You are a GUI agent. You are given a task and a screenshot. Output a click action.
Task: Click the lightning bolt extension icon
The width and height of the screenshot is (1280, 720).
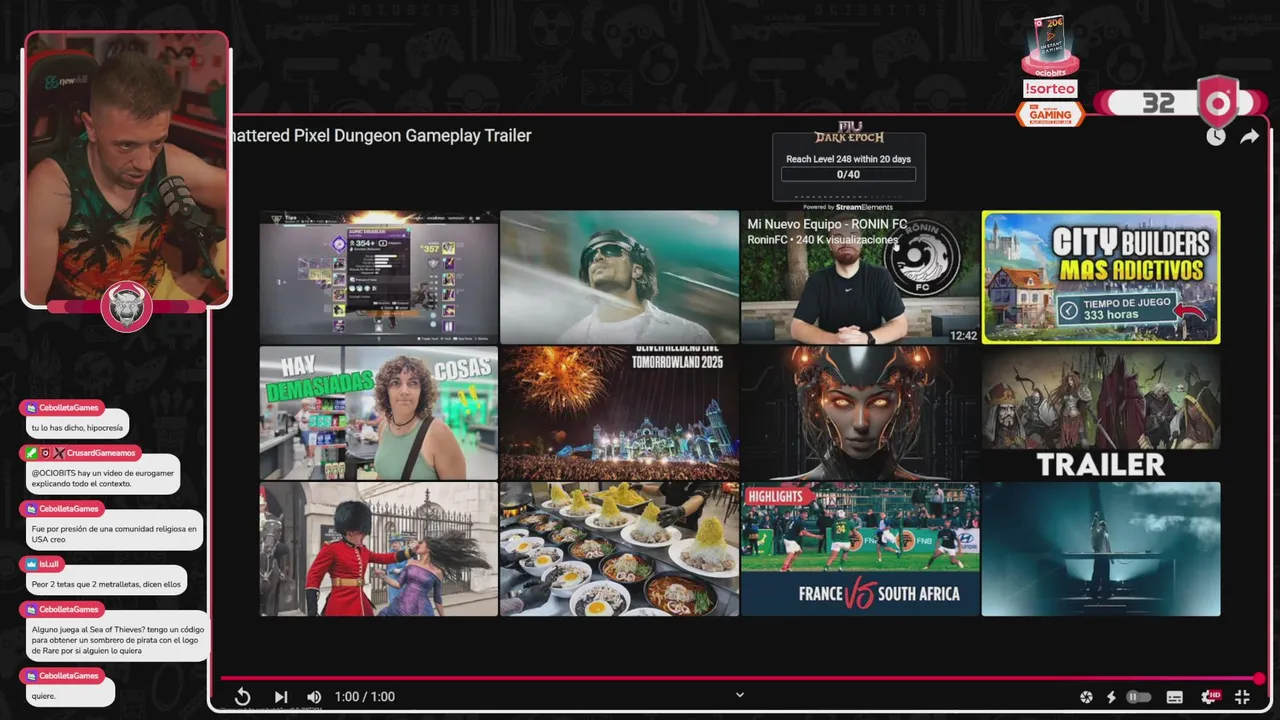1111,697
